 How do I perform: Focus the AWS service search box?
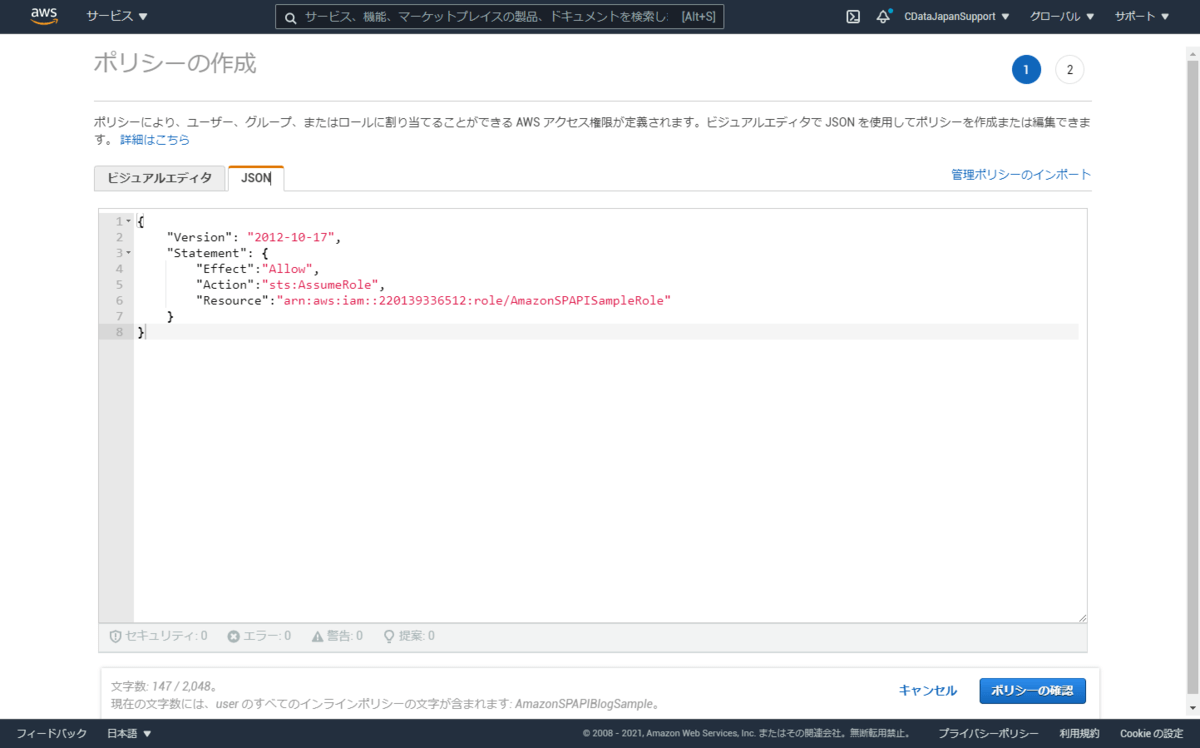tap(499, 17)
